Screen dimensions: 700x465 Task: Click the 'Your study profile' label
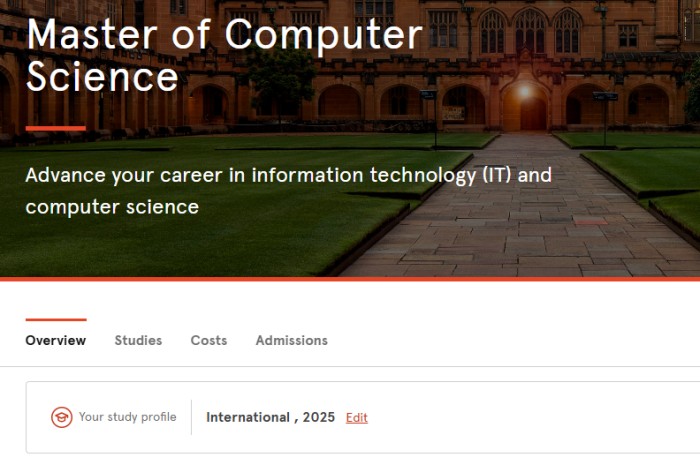128,417
